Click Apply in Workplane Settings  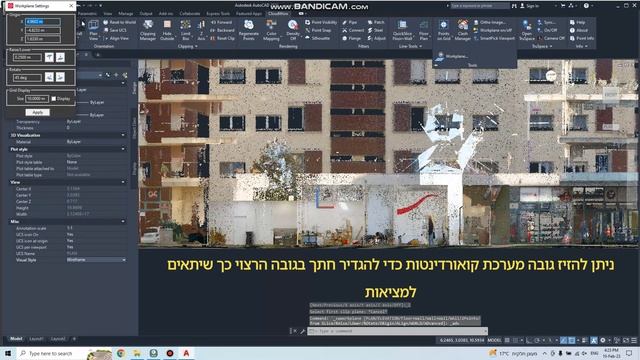click(x=38, y=112)
